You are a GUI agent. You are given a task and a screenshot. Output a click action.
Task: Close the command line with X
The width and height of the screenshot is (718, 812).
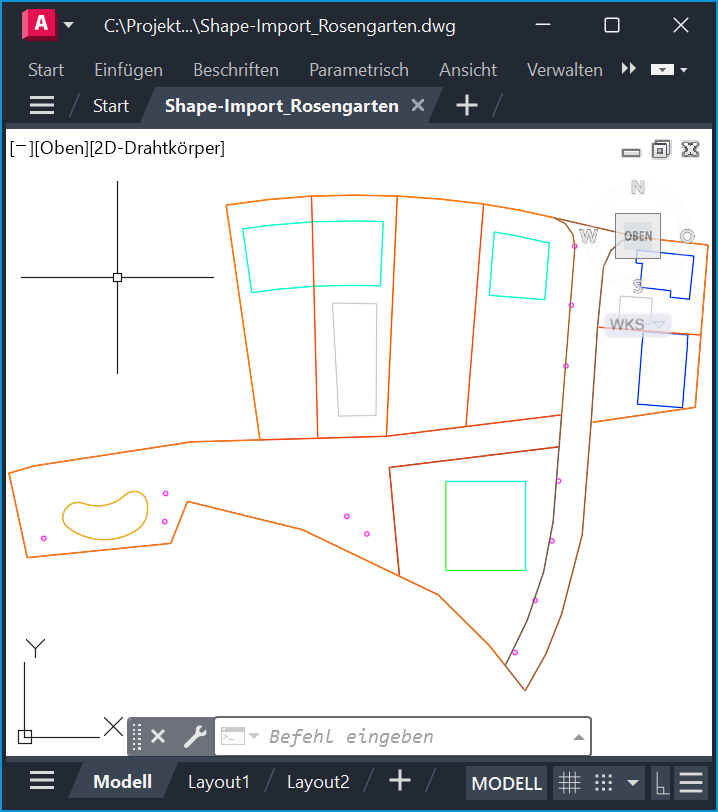(x=158, y=737)
